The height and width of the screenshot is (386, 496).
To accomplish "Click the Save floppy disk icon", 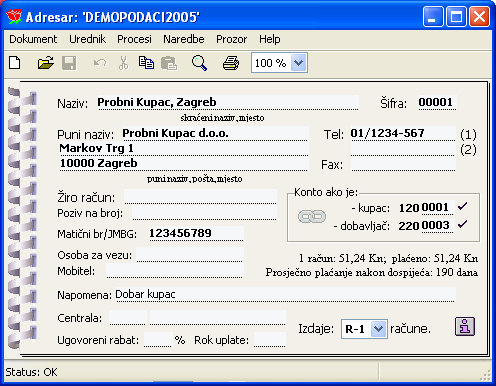I will click(x=69, y=63).
